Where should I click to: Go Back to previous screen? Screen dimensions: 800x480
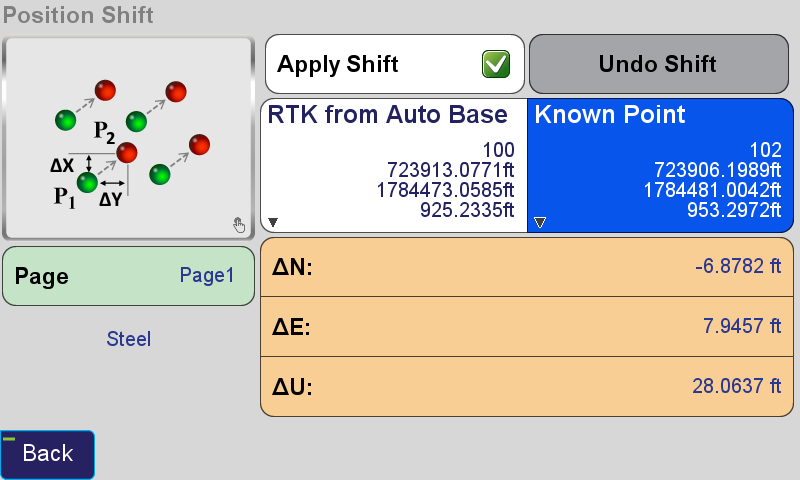(x=47, y=454)
